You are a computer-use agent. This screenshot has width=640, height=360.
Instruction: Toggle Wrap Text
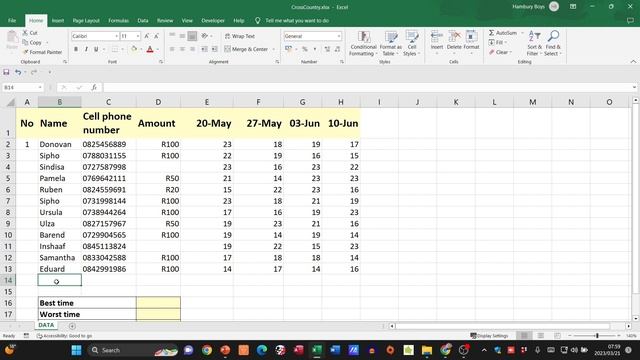tap(240, 36)
